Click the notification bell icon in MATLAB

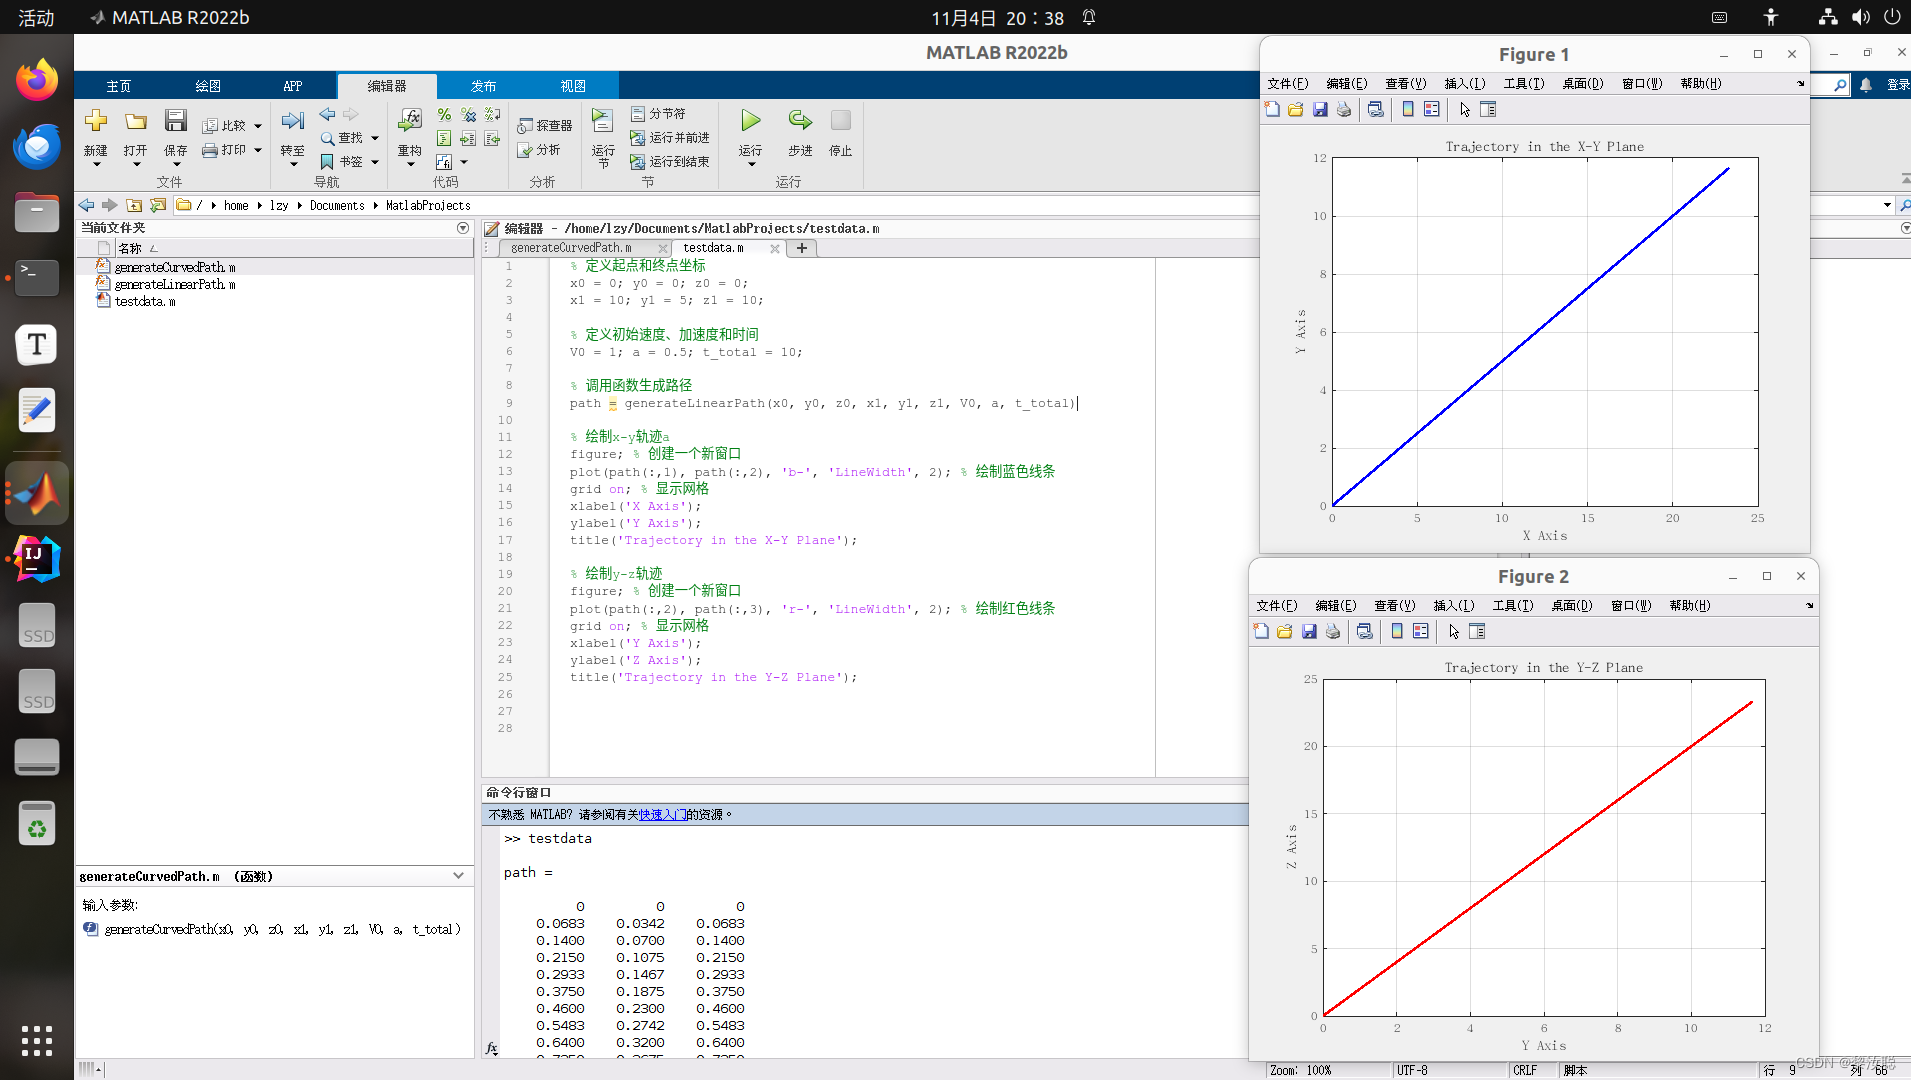[x=1866, y=86]
